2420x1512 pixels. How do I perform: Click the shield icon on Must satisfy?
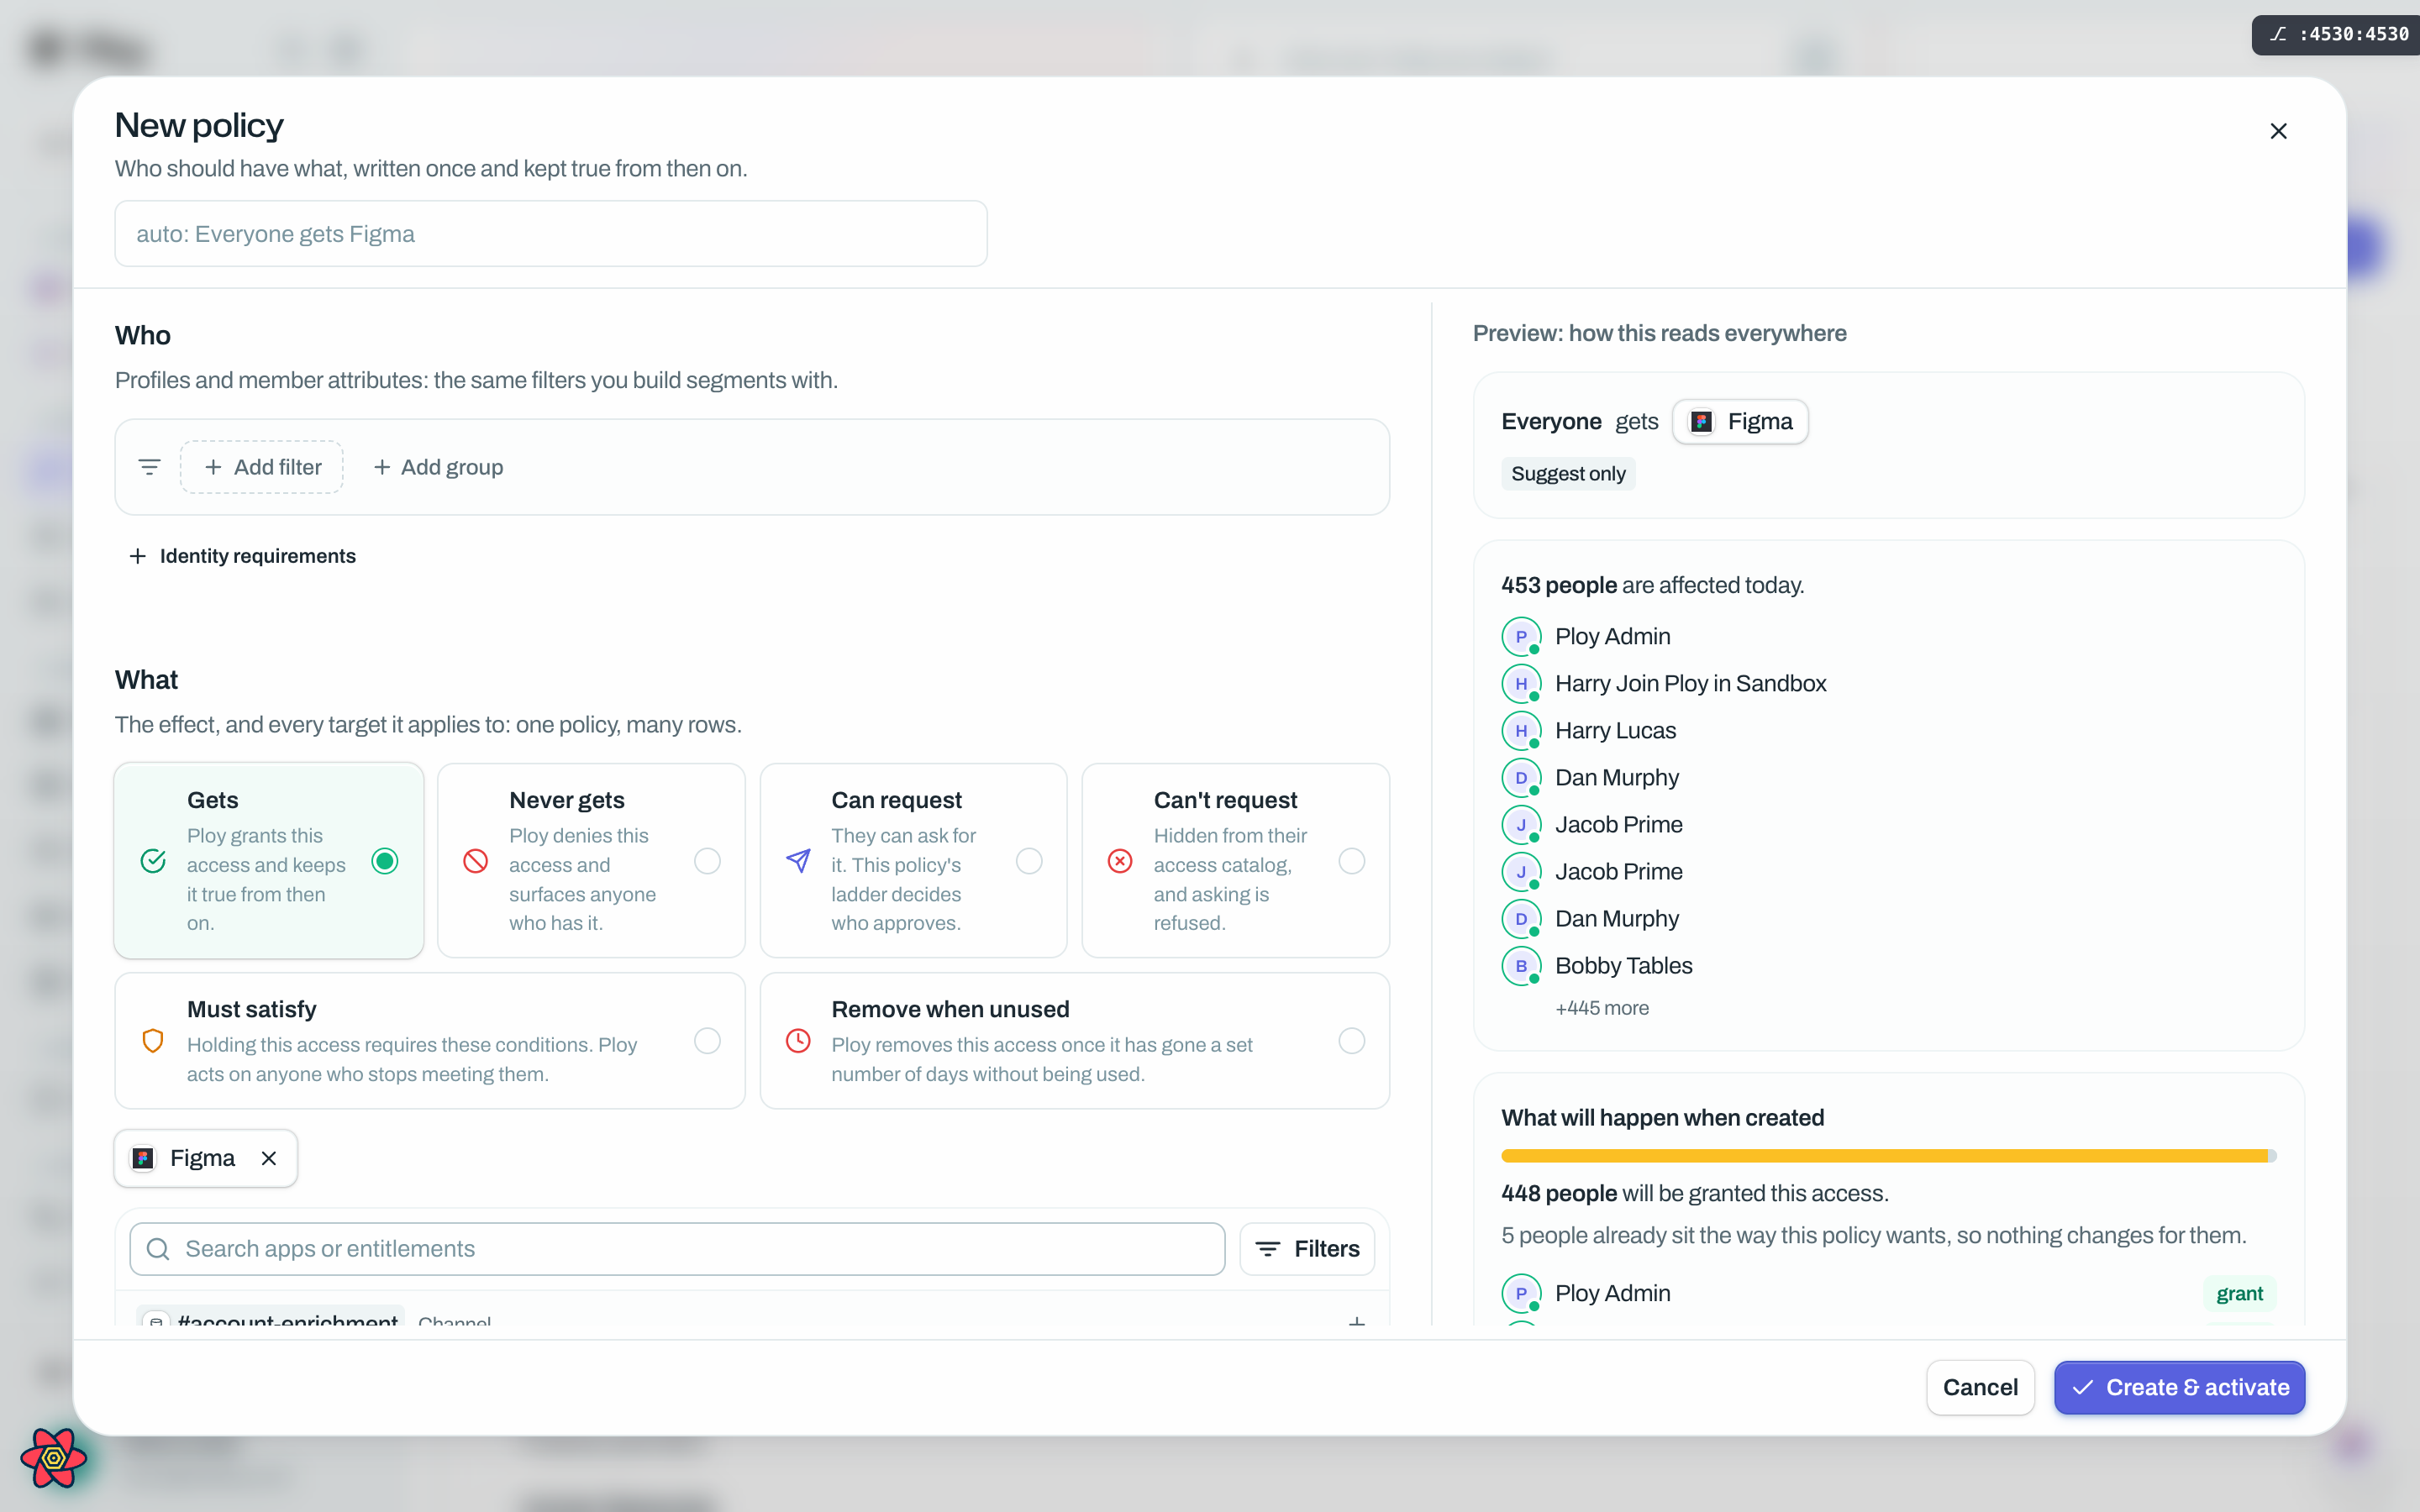tap(153, 1041)
